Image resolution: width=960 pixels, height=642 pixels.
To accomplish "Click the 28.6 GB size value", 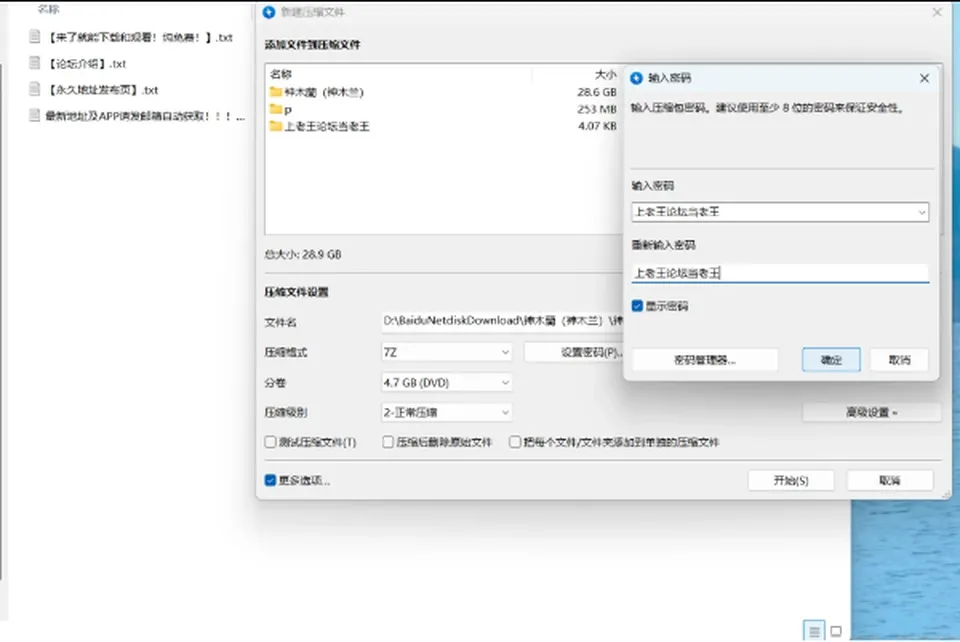I will [597, 92].
